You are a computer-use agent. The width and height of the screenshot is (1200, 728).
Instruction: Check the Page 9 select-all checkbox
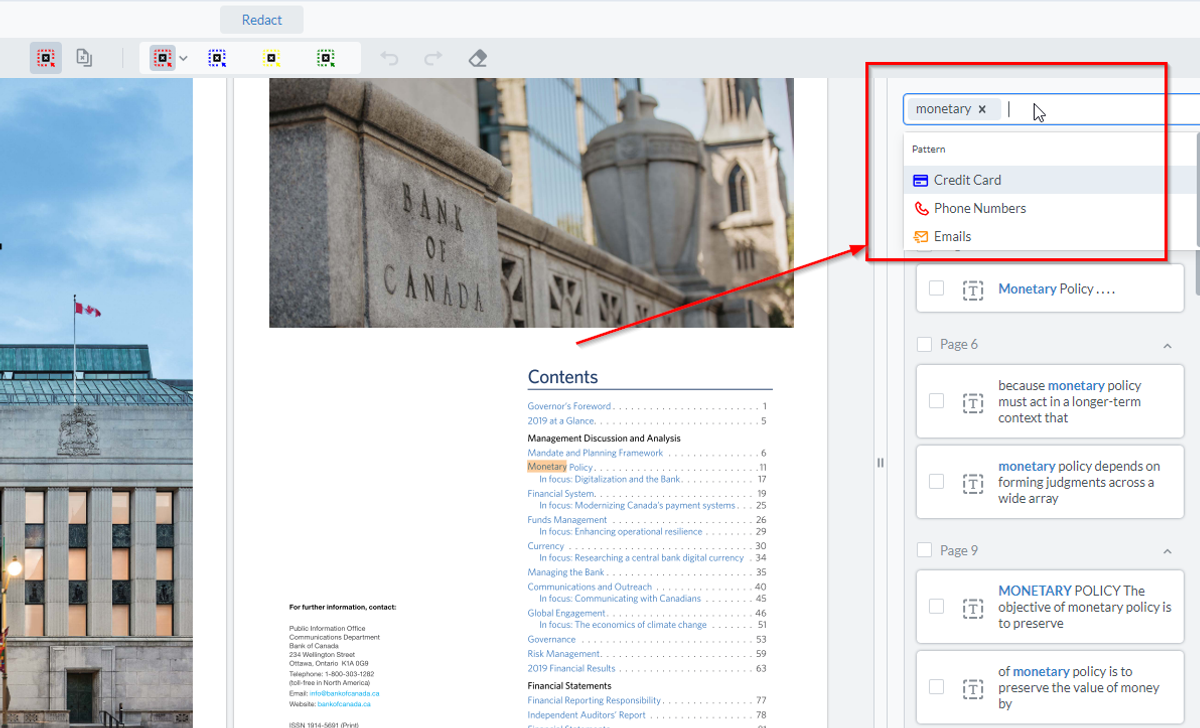(923, 550)
